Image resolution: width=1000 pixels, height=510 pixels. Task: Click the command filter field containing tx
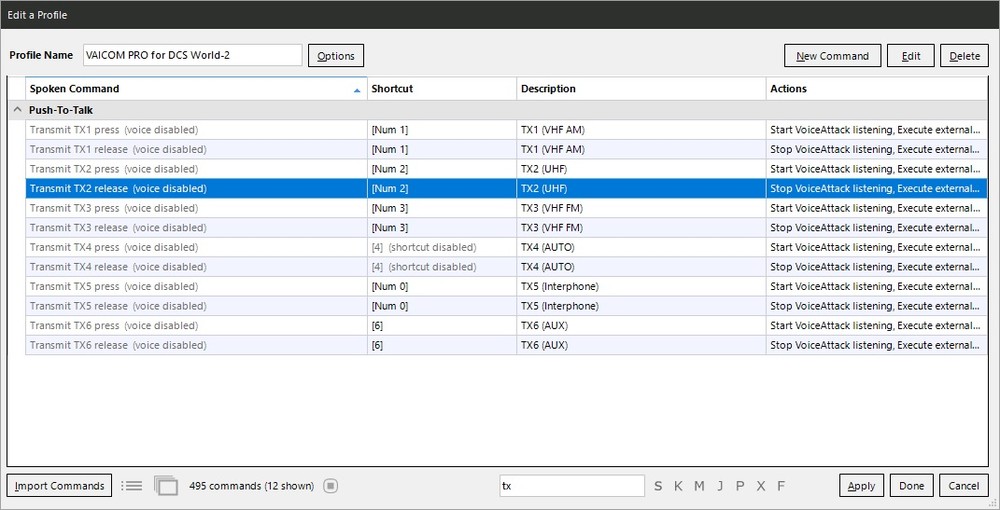pos(572,486)
